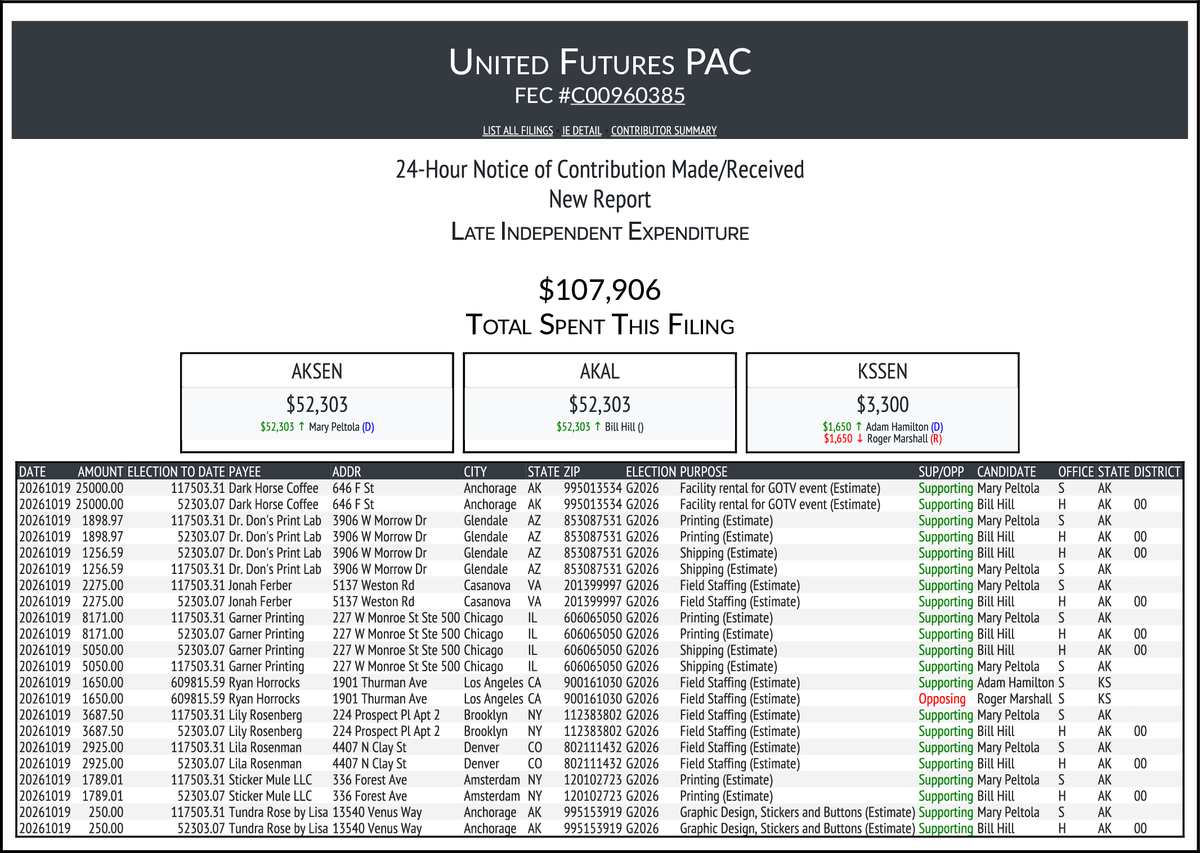Click Amsterdam city in Mary Peltola row

coord(493,780)
